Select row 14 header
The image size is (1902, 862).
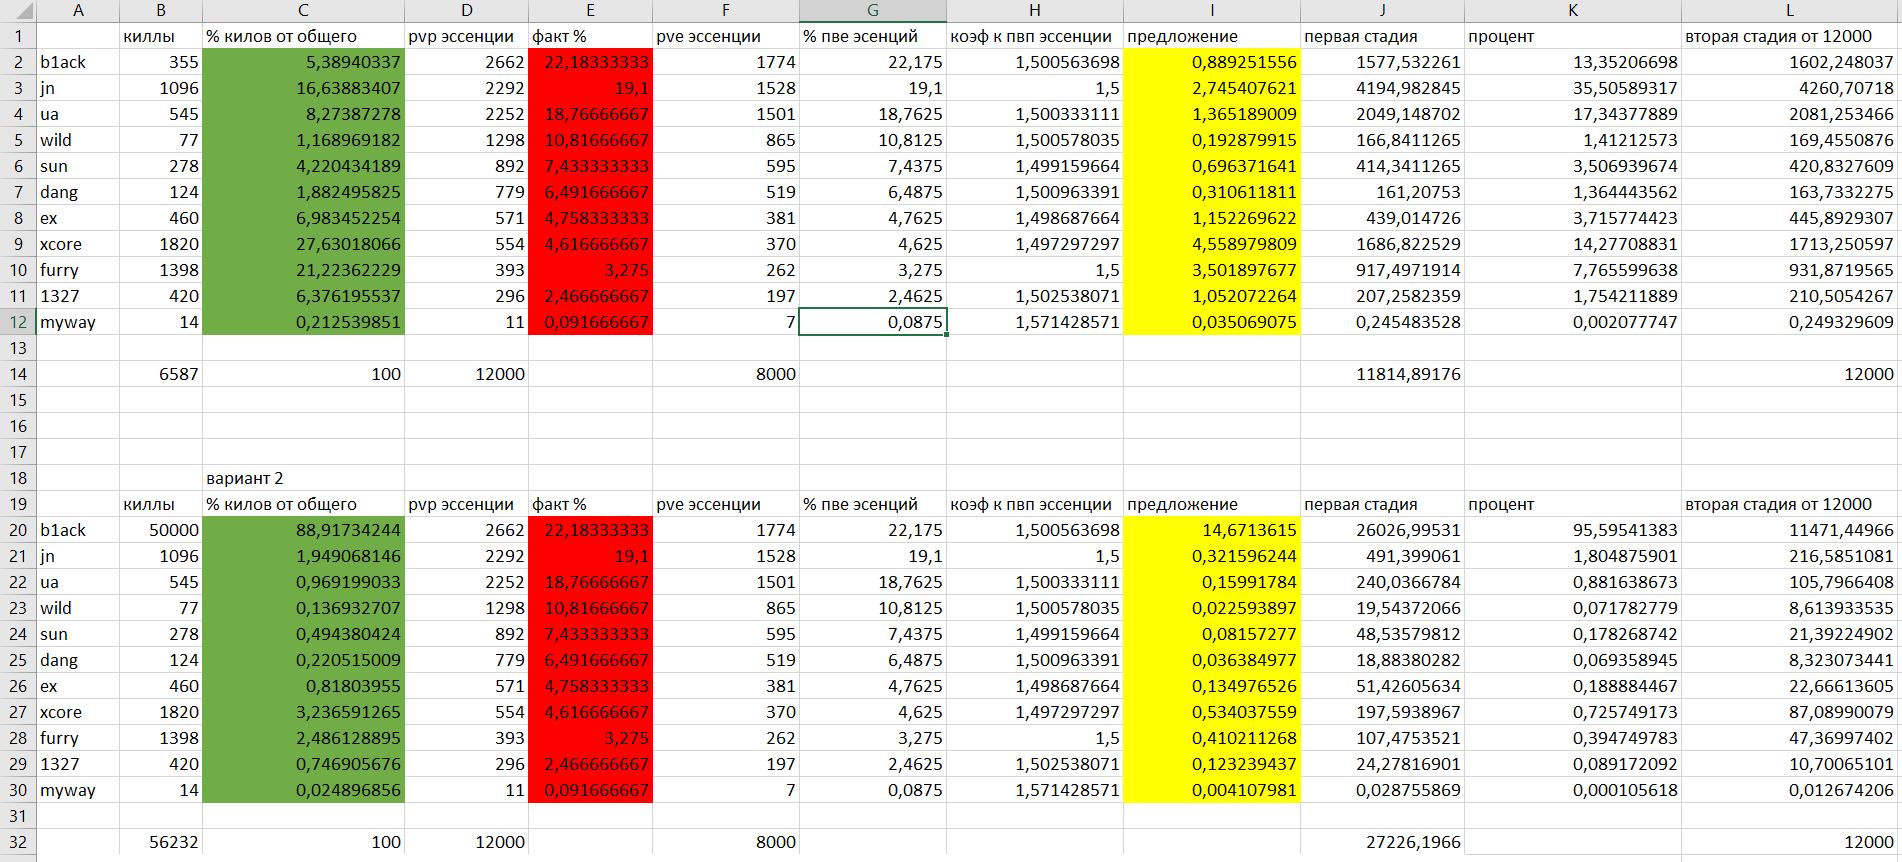18,374
